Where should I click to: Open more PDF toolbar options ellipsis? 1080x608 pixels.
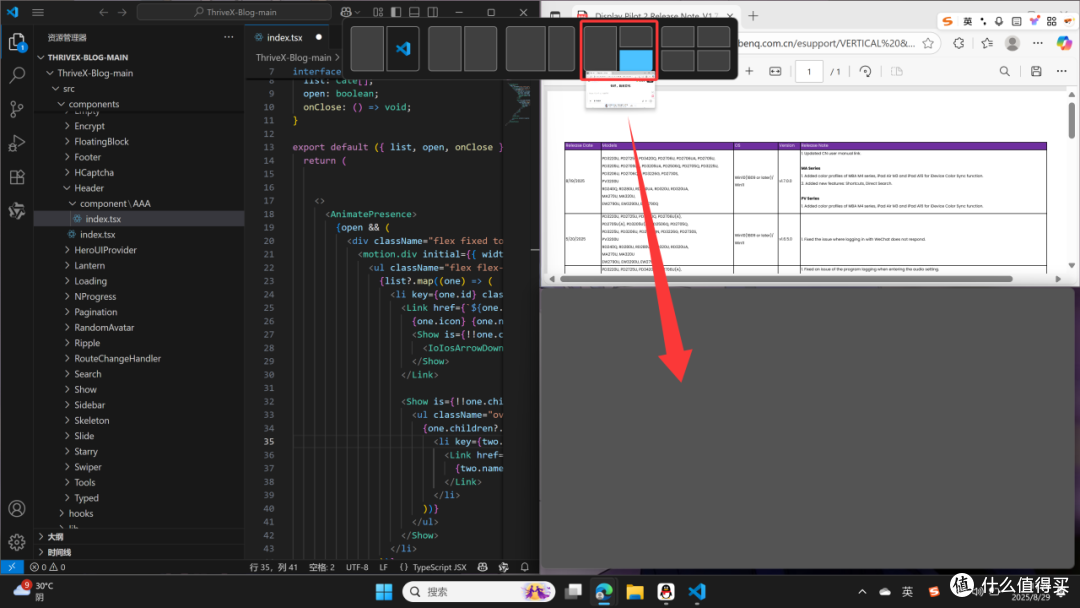(1061, 71)
